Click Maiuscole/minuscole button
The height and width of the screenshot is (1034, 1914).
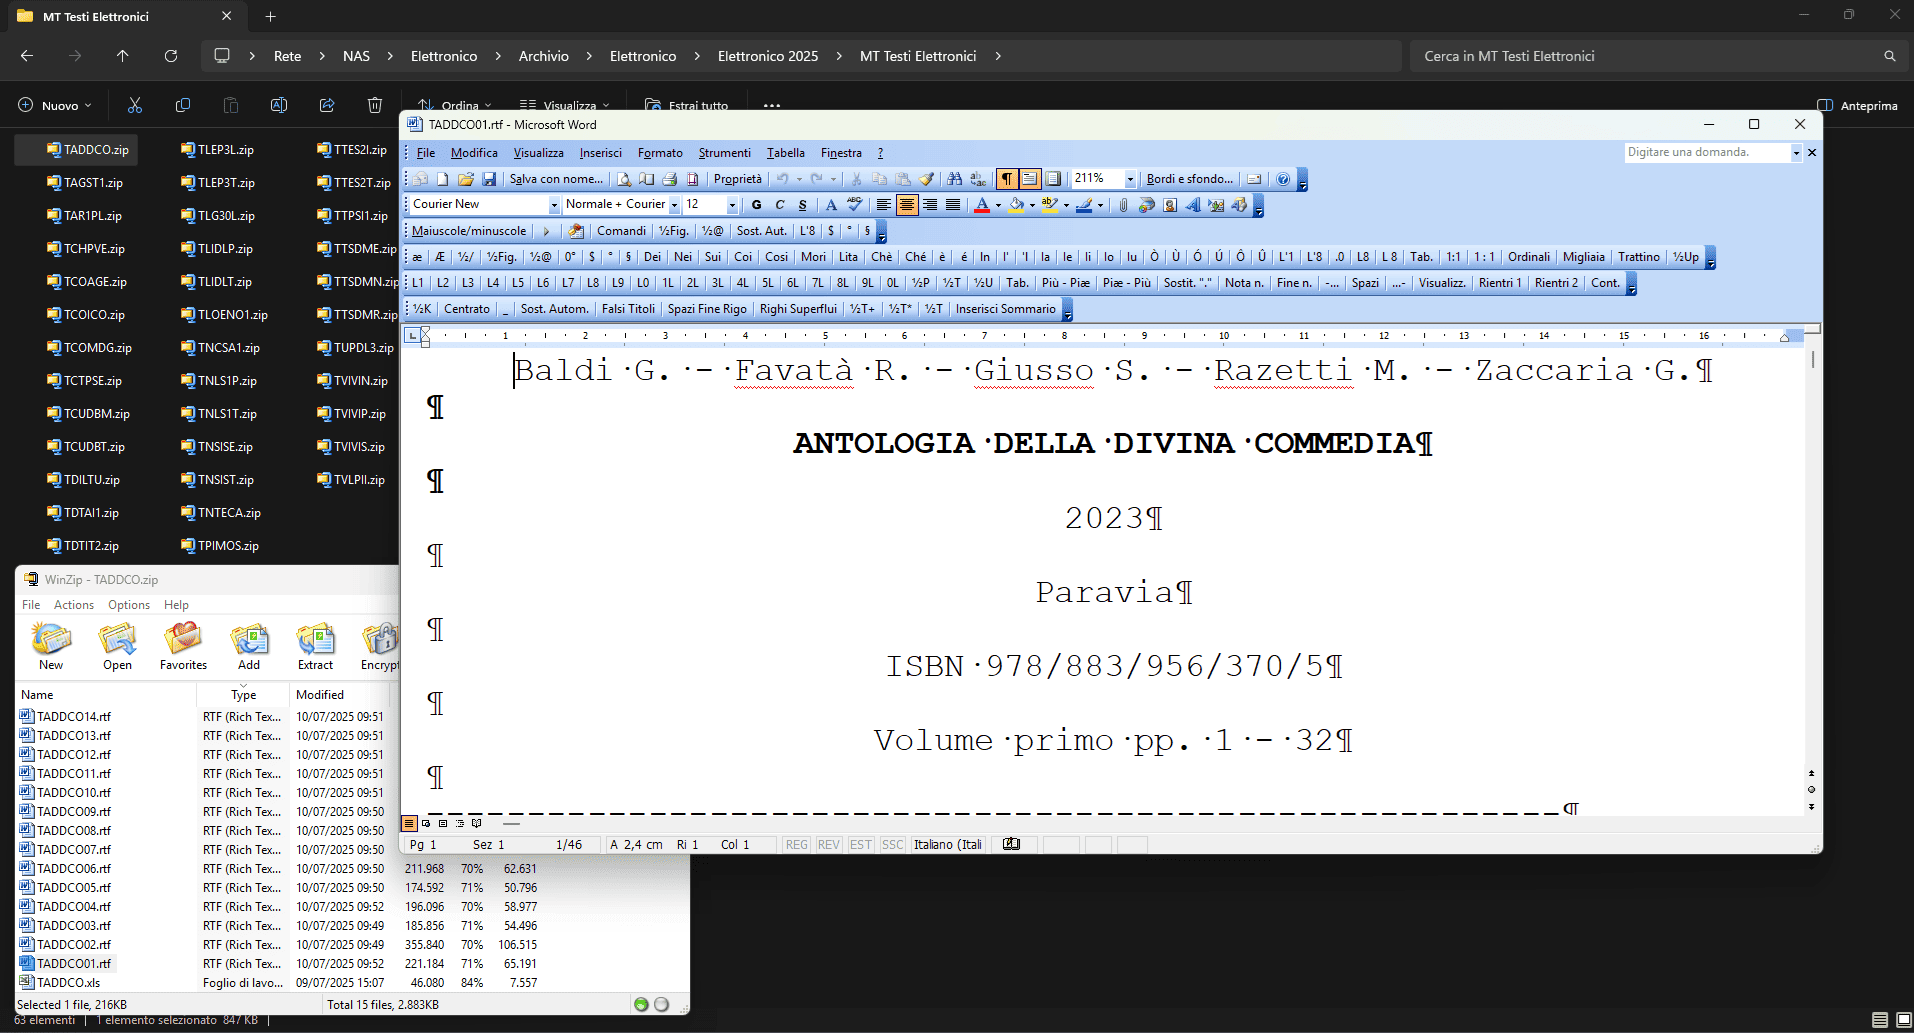point(469,231)
